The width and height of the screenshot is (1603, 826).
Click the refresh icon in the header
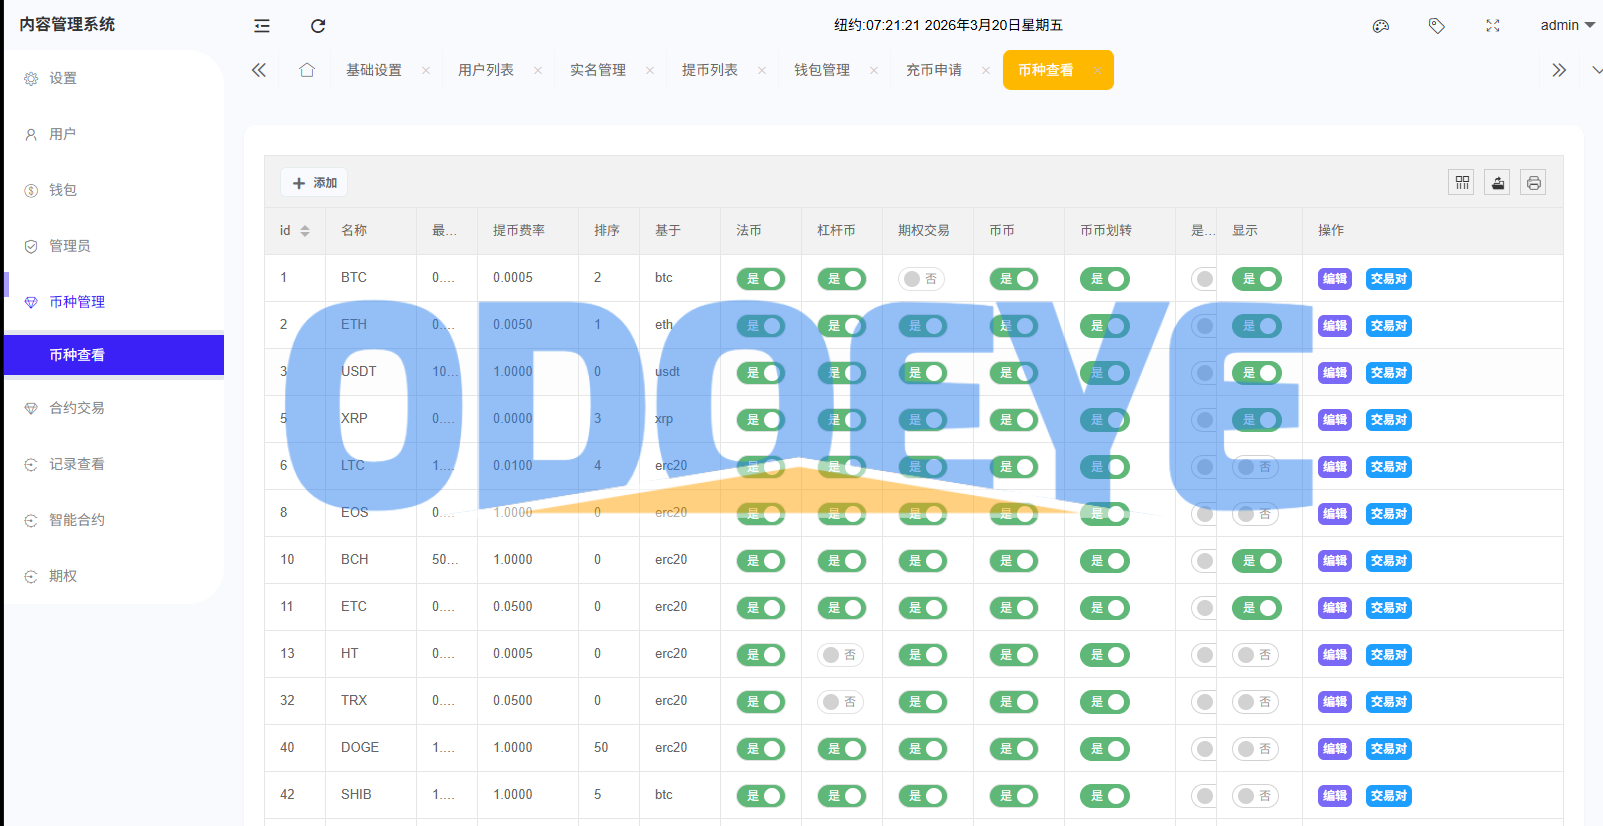click(318, 26)
